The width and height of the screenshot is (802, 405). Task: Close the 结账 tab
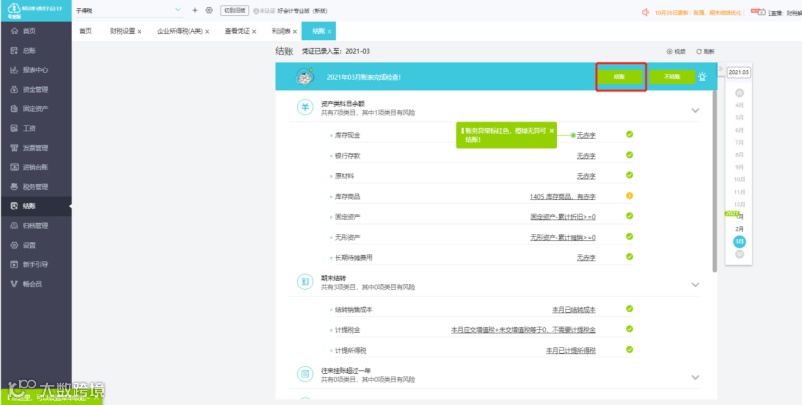pyautogui.click(x=330, y=32)
